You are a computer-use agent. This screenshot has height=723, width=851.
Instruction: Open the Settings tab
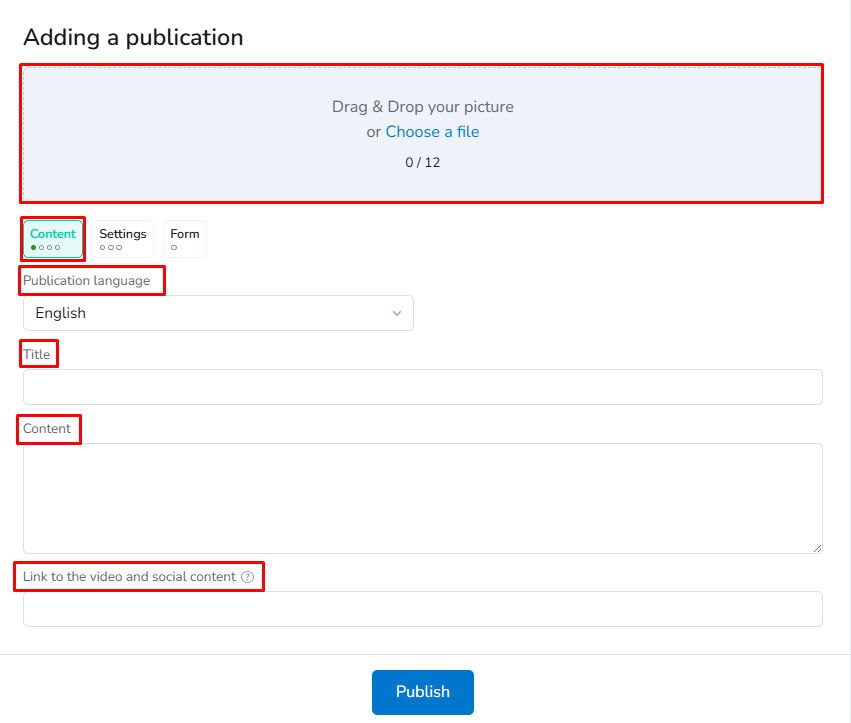123,239
